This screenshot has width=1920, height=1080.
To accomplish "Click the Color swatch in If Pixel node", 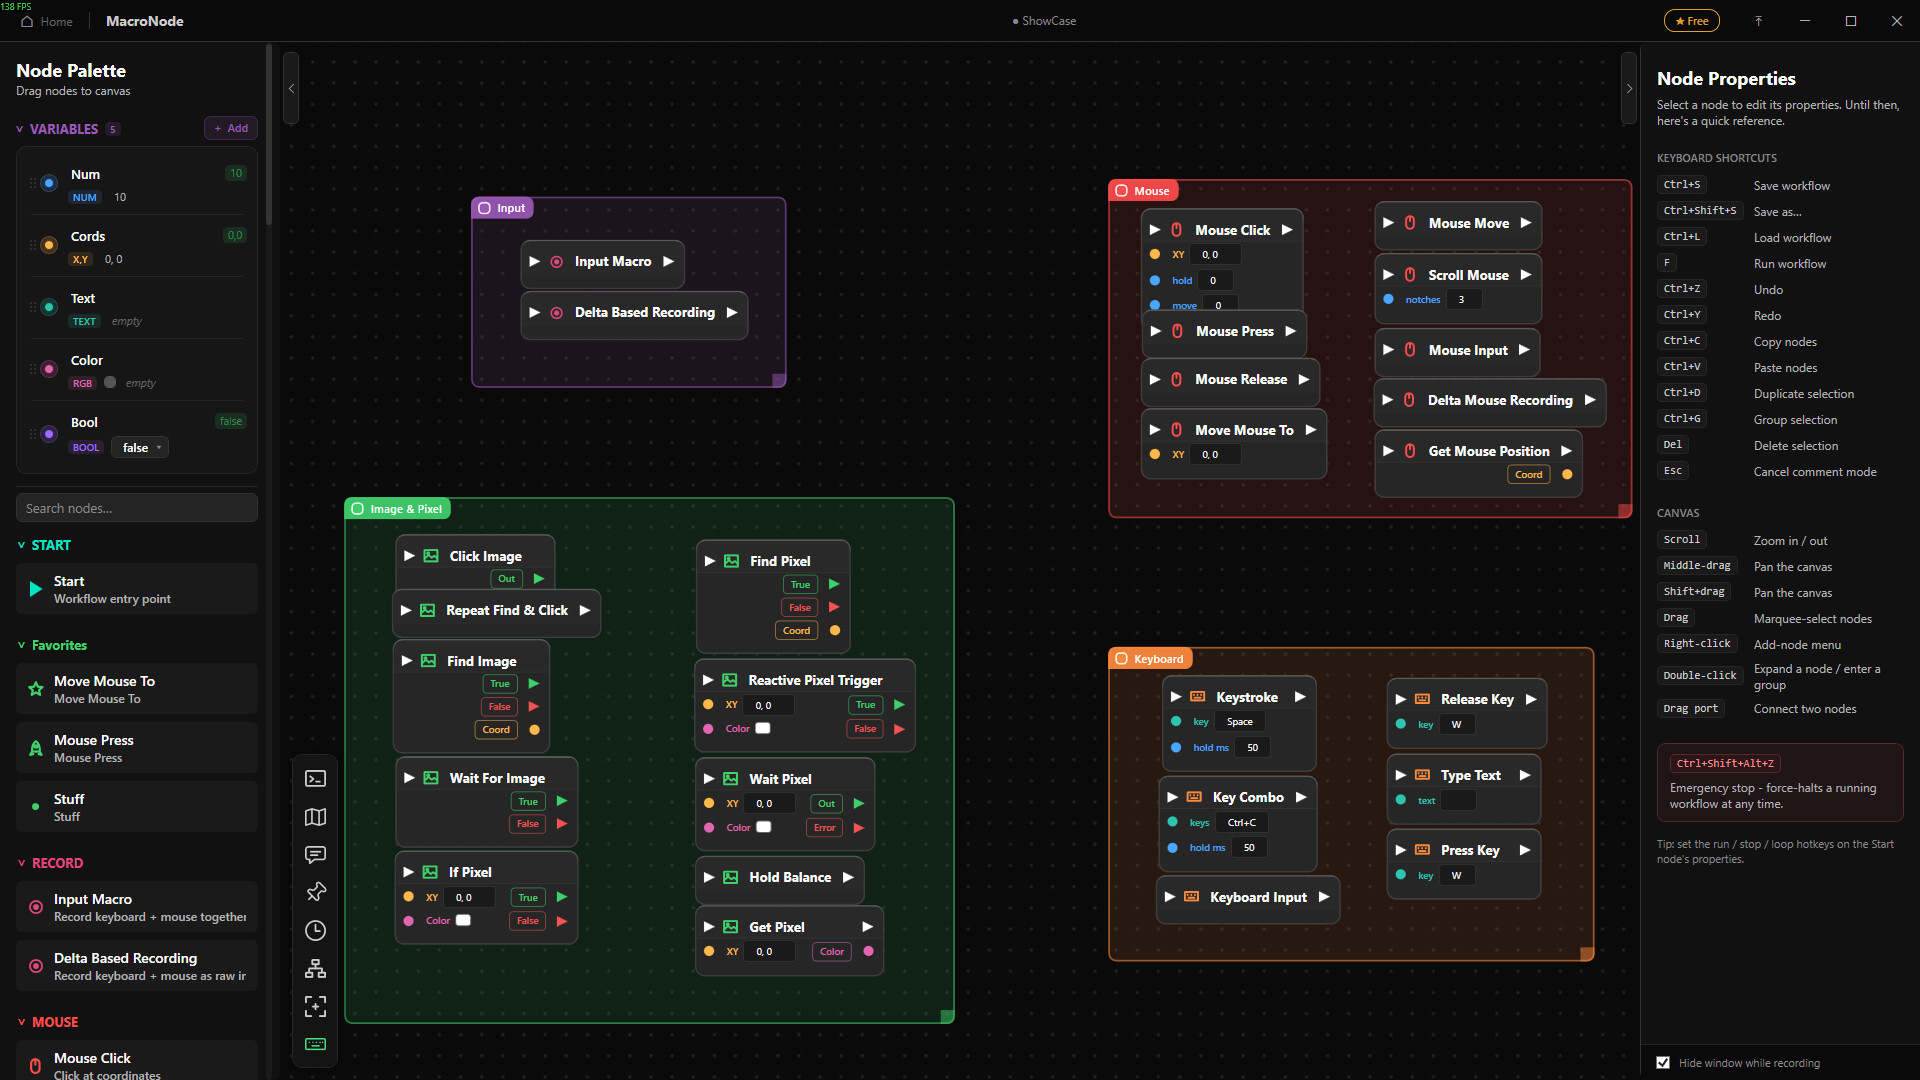I will [x=463, y=920].
